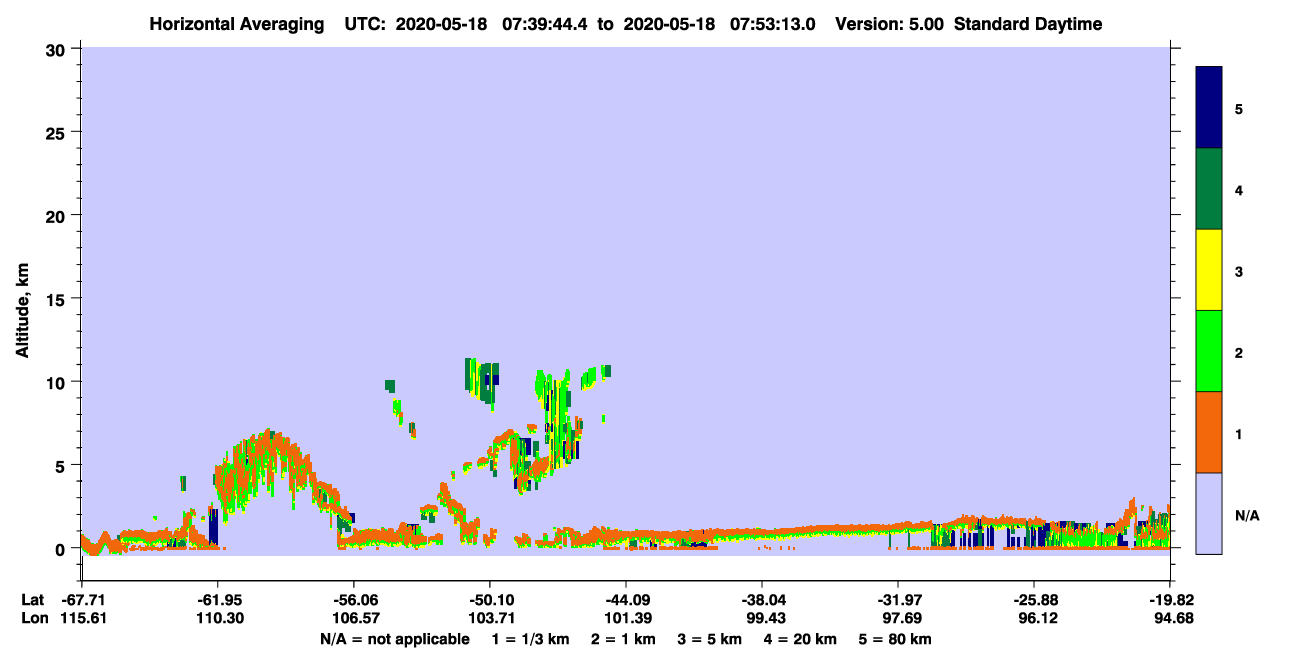Click the colorbar label "N/A"
1300x667 pixels.
point(1246,514)
